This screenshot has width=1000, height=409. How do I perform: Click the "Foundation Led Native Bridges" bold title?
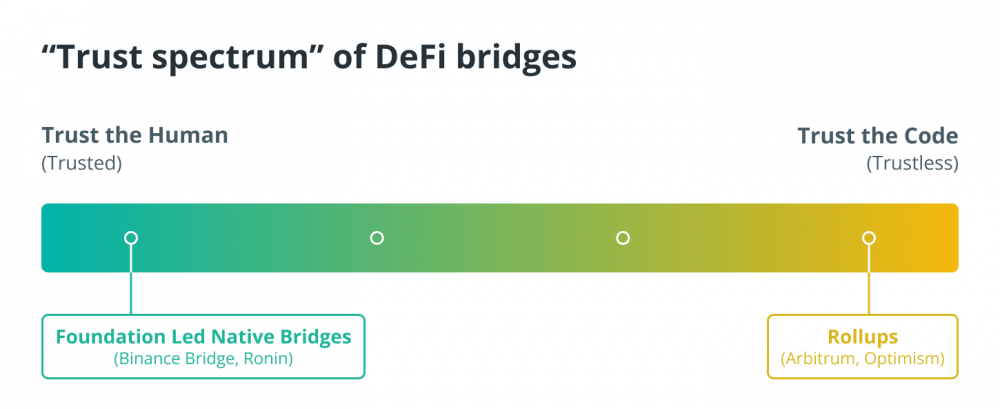[203, 337]
